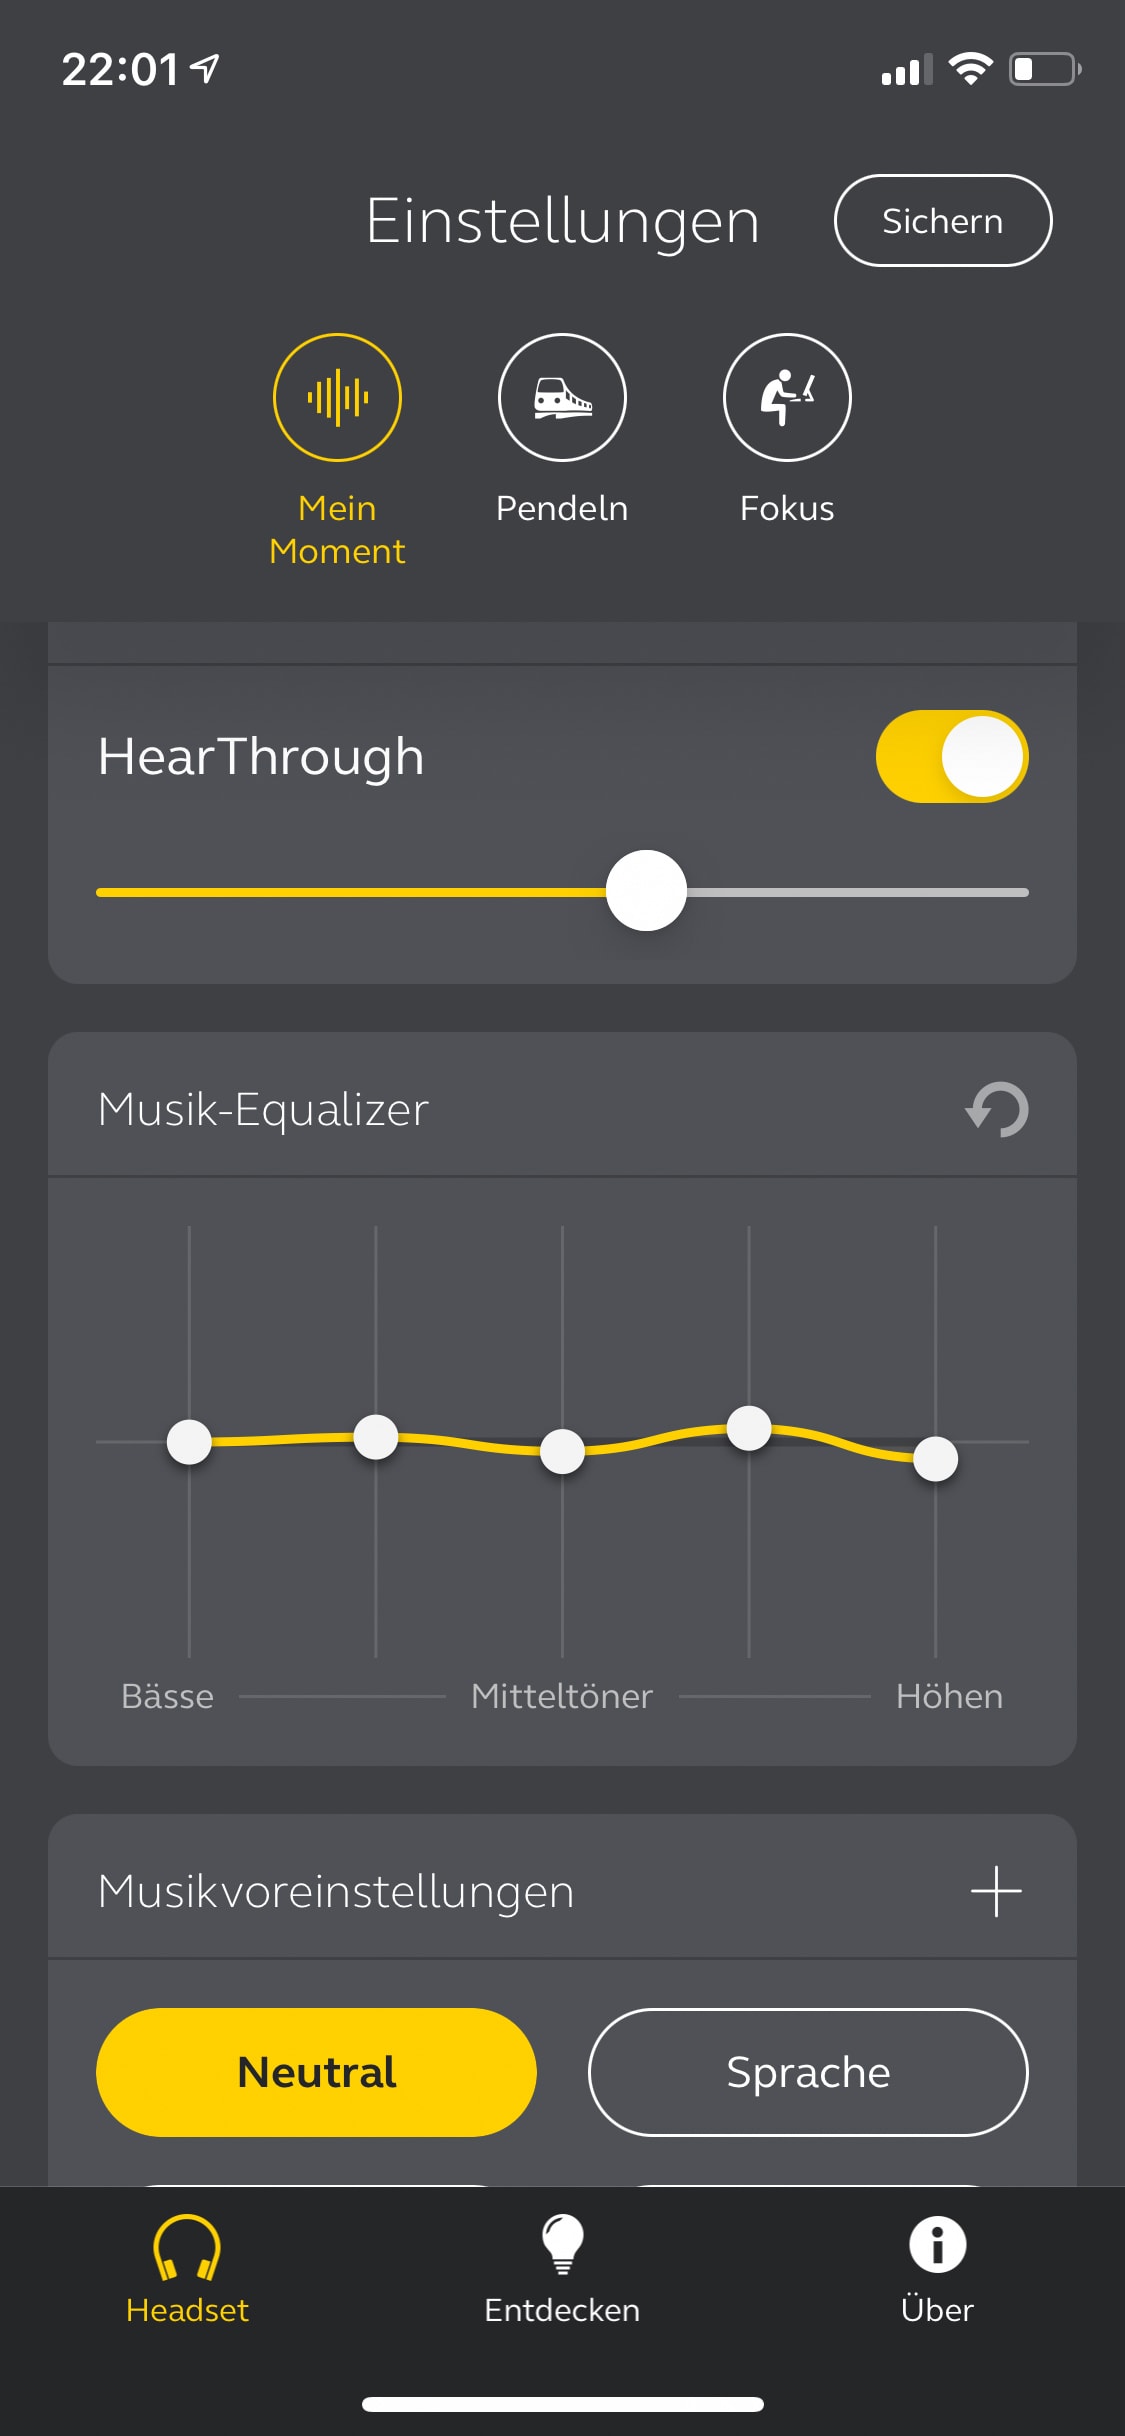Toggle the HearThrough switch off
1125x2436 pixels.
(952, 756)
